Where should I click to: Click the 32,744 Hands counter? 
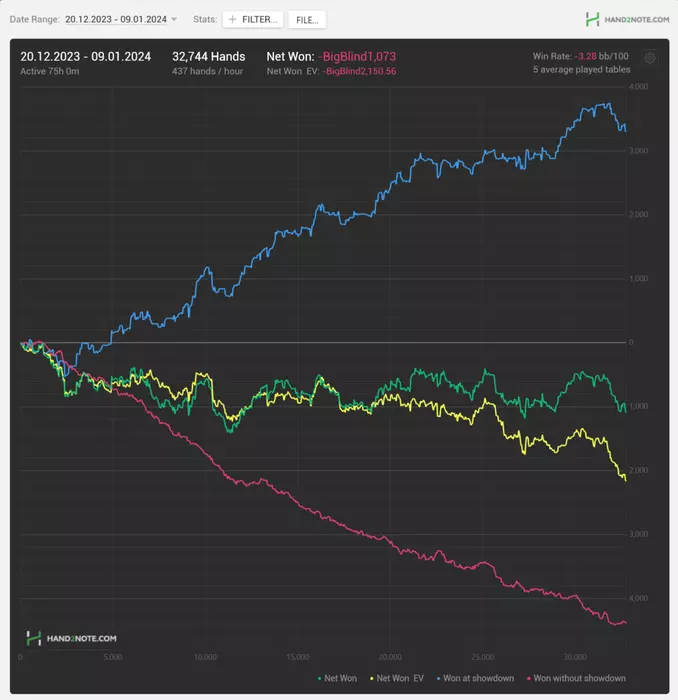pyautogui.click(x=208, y=56)
